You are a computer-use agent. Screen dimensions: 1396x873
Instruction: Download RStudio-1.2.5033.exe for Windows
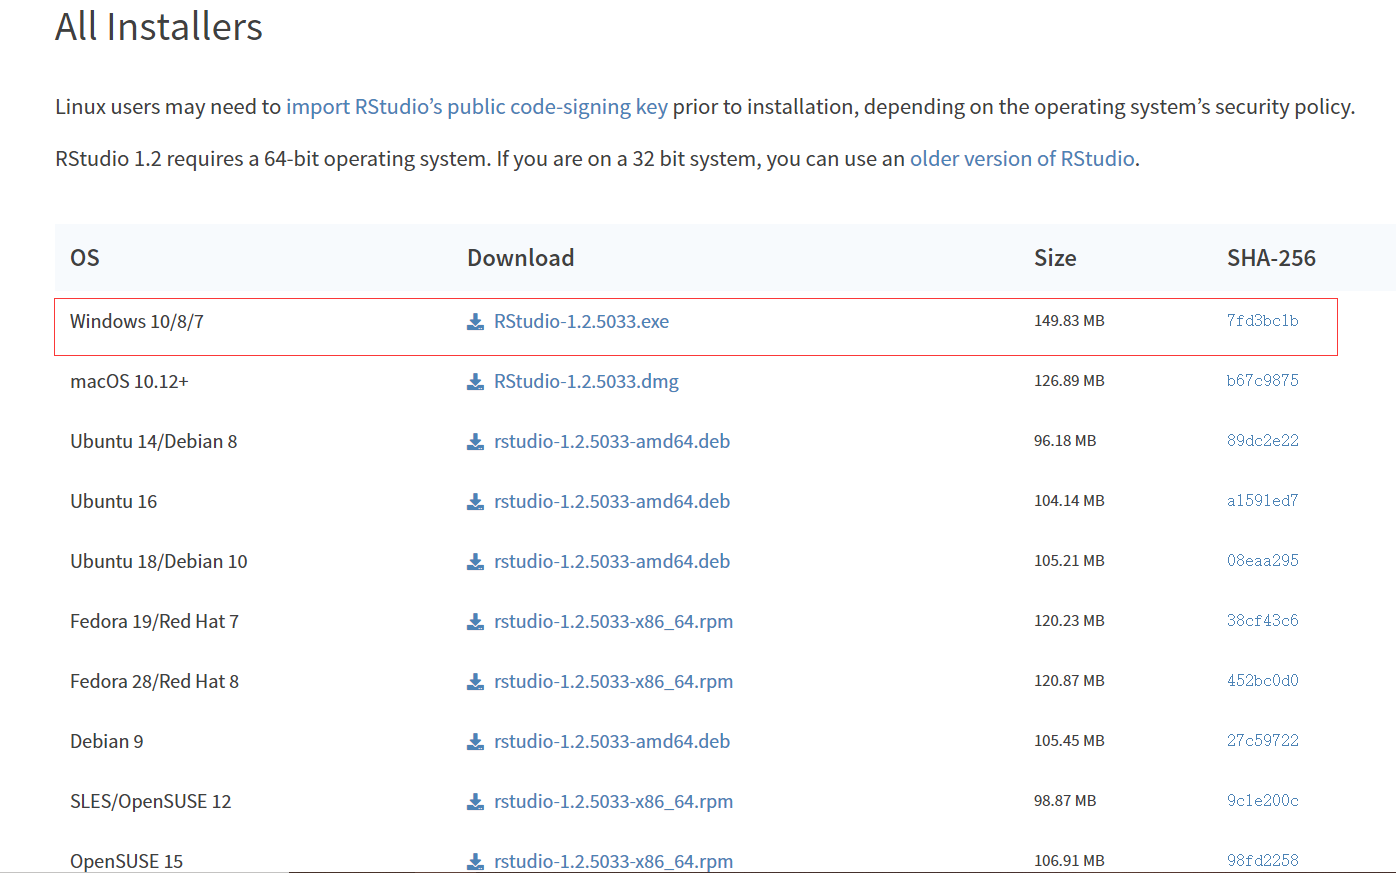(581, 322)
